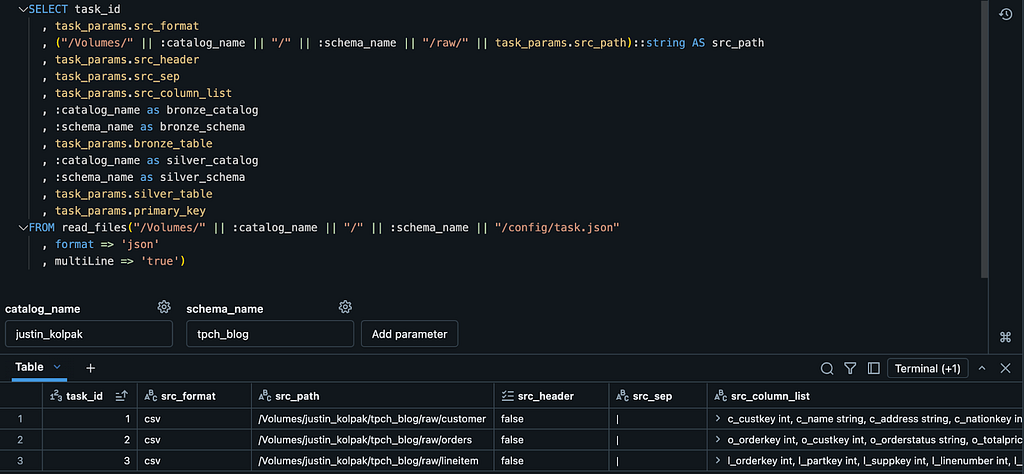The height and width of the screenshot is (474, 1024).
Task: Open the Table tab dropdown arrow
Action: tap(58, 367)
